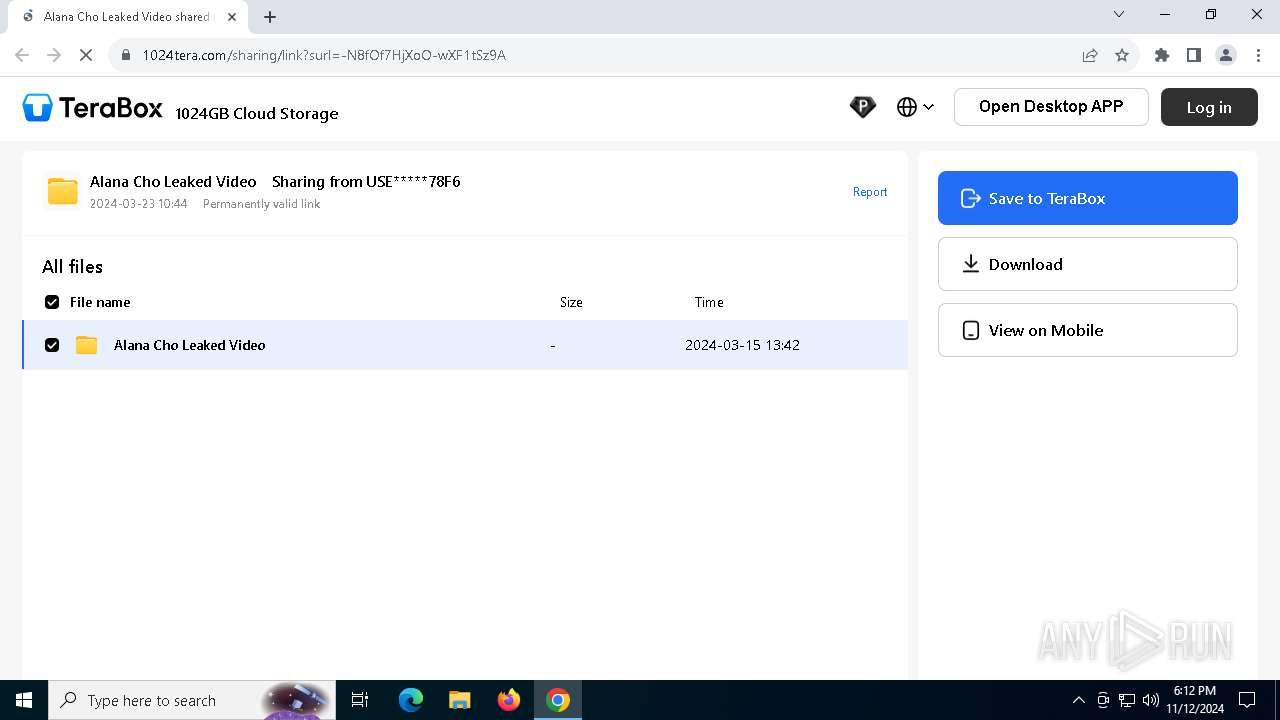The image size is (1280, 720).
Task: Click View on Mobile button
Action: coord(1088,330)
